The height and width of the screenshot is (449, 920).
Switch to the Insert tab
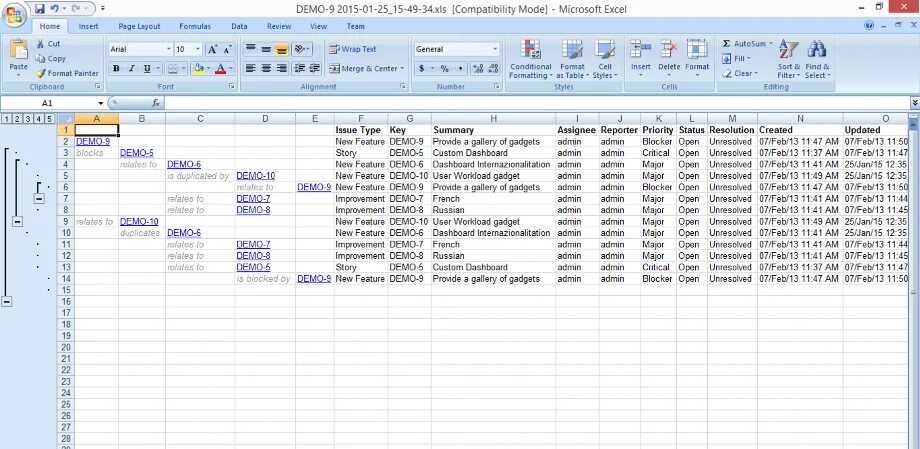pyautogui.click(x=89, y=26)
